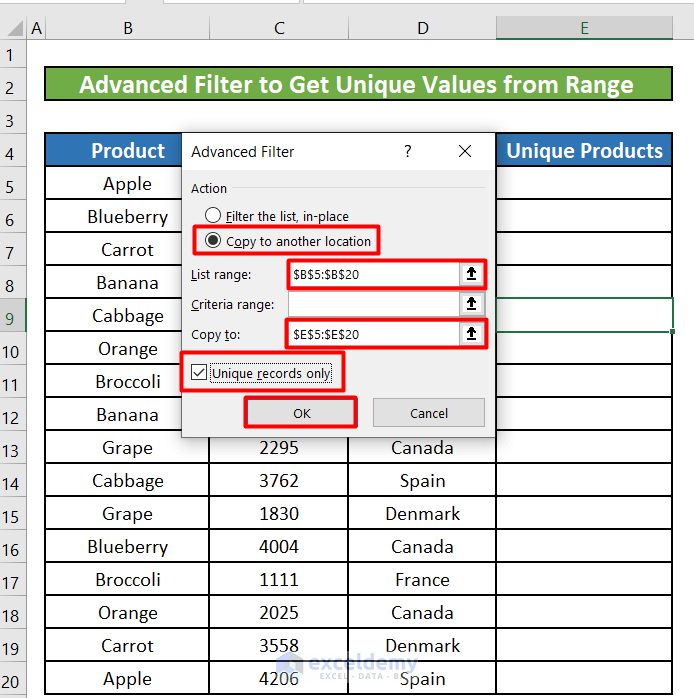The image size is (694, 698).
Task: Select column B header
Action: [127, 29]
